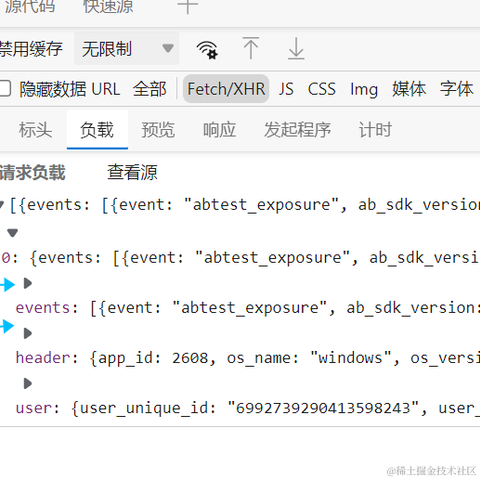Click the 请求负载 section heading
The width and height of the screenshot is (480, 480).
tap(32, 172)
